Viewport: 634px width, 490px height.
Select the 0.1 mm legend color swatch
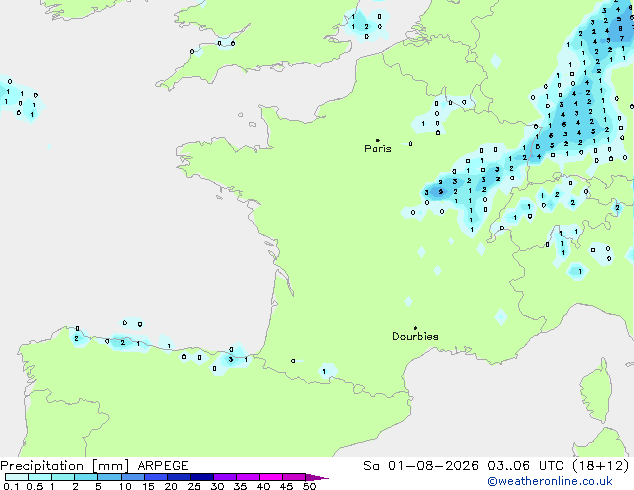(x=17, y=477)
